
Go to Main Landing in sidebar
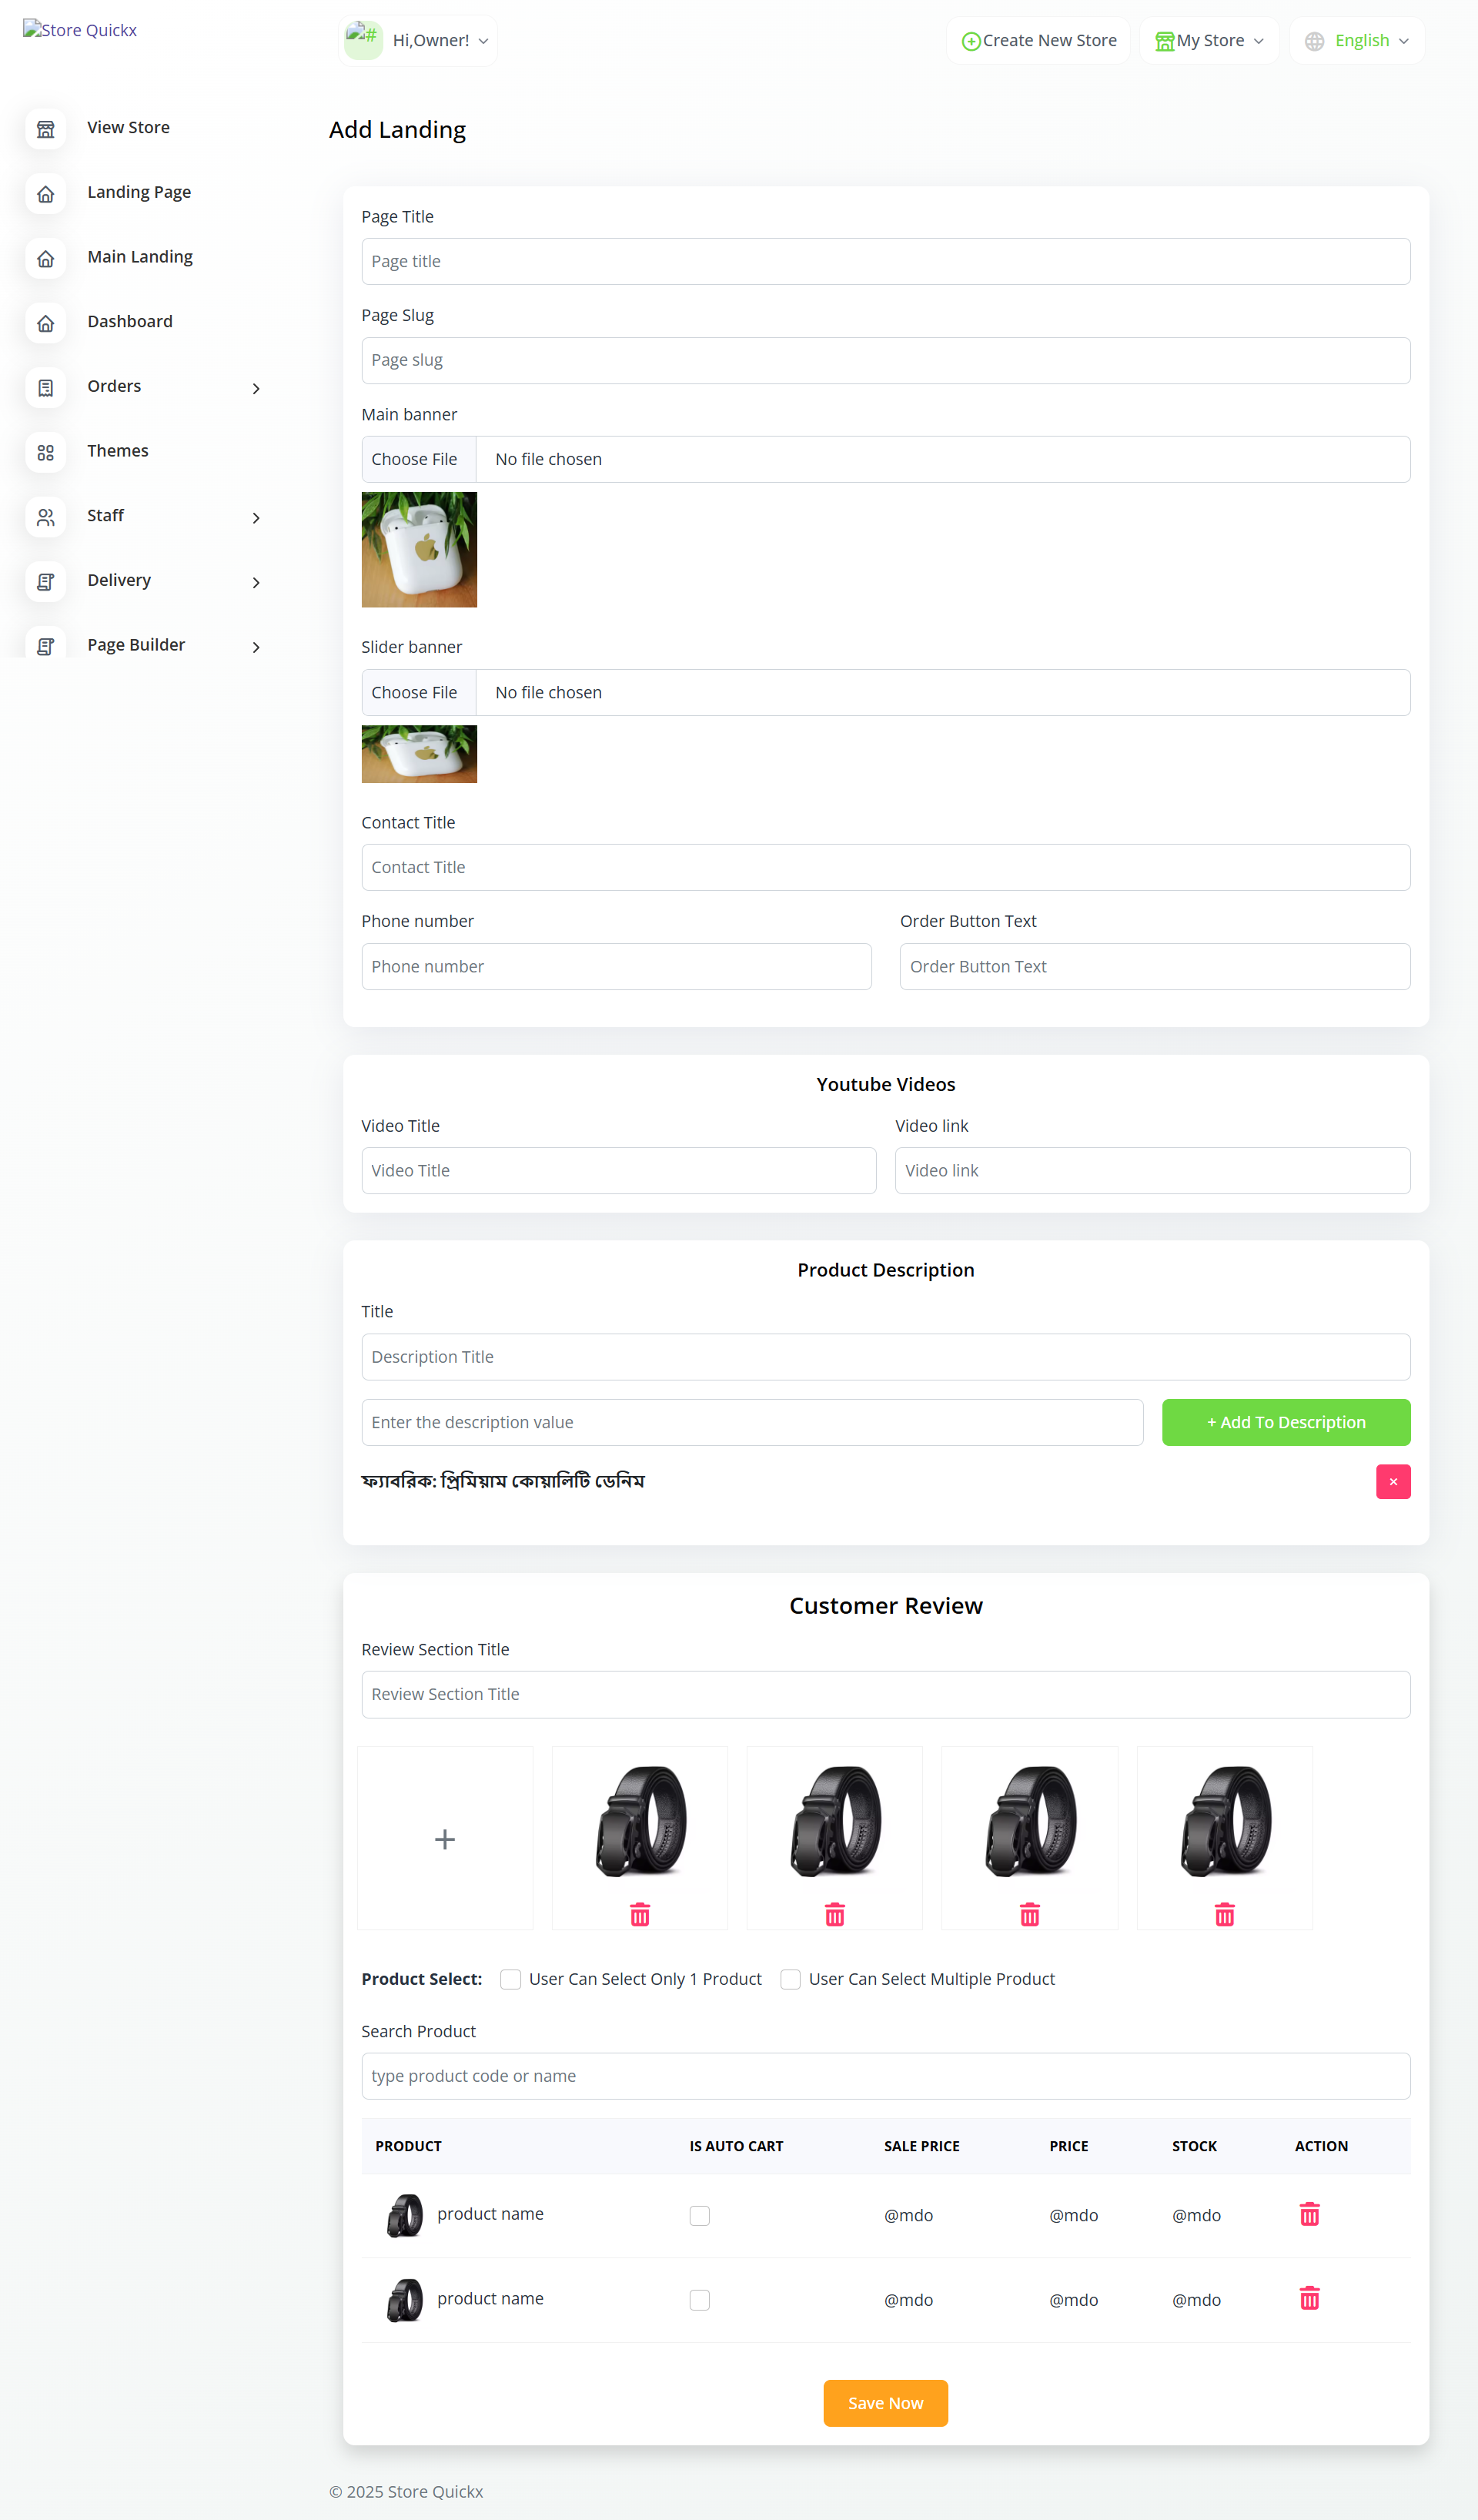[x=140, y=257]
